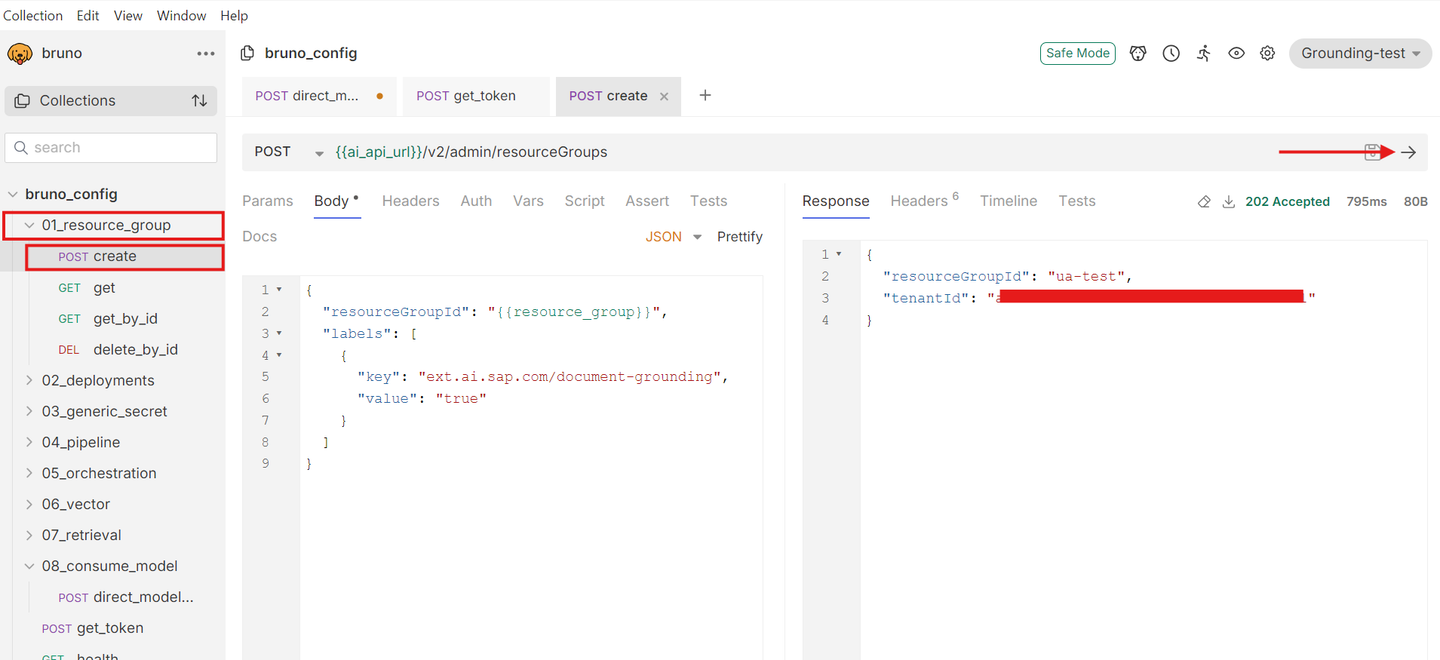Click the eye icon in top toolbar
This screenshot has height=660, width=1440.
point(1237,54)
